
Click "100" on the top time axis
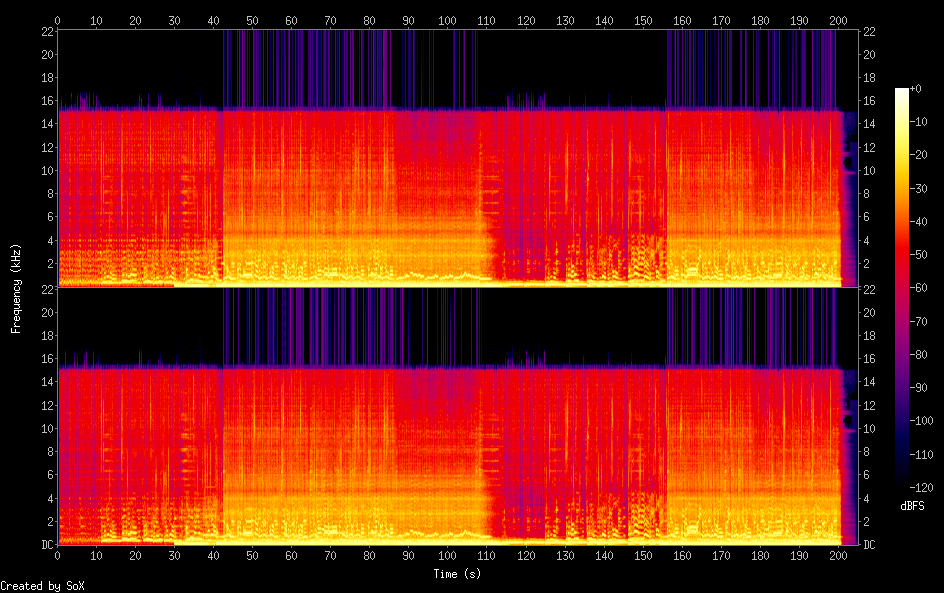[x=447, y=20]
